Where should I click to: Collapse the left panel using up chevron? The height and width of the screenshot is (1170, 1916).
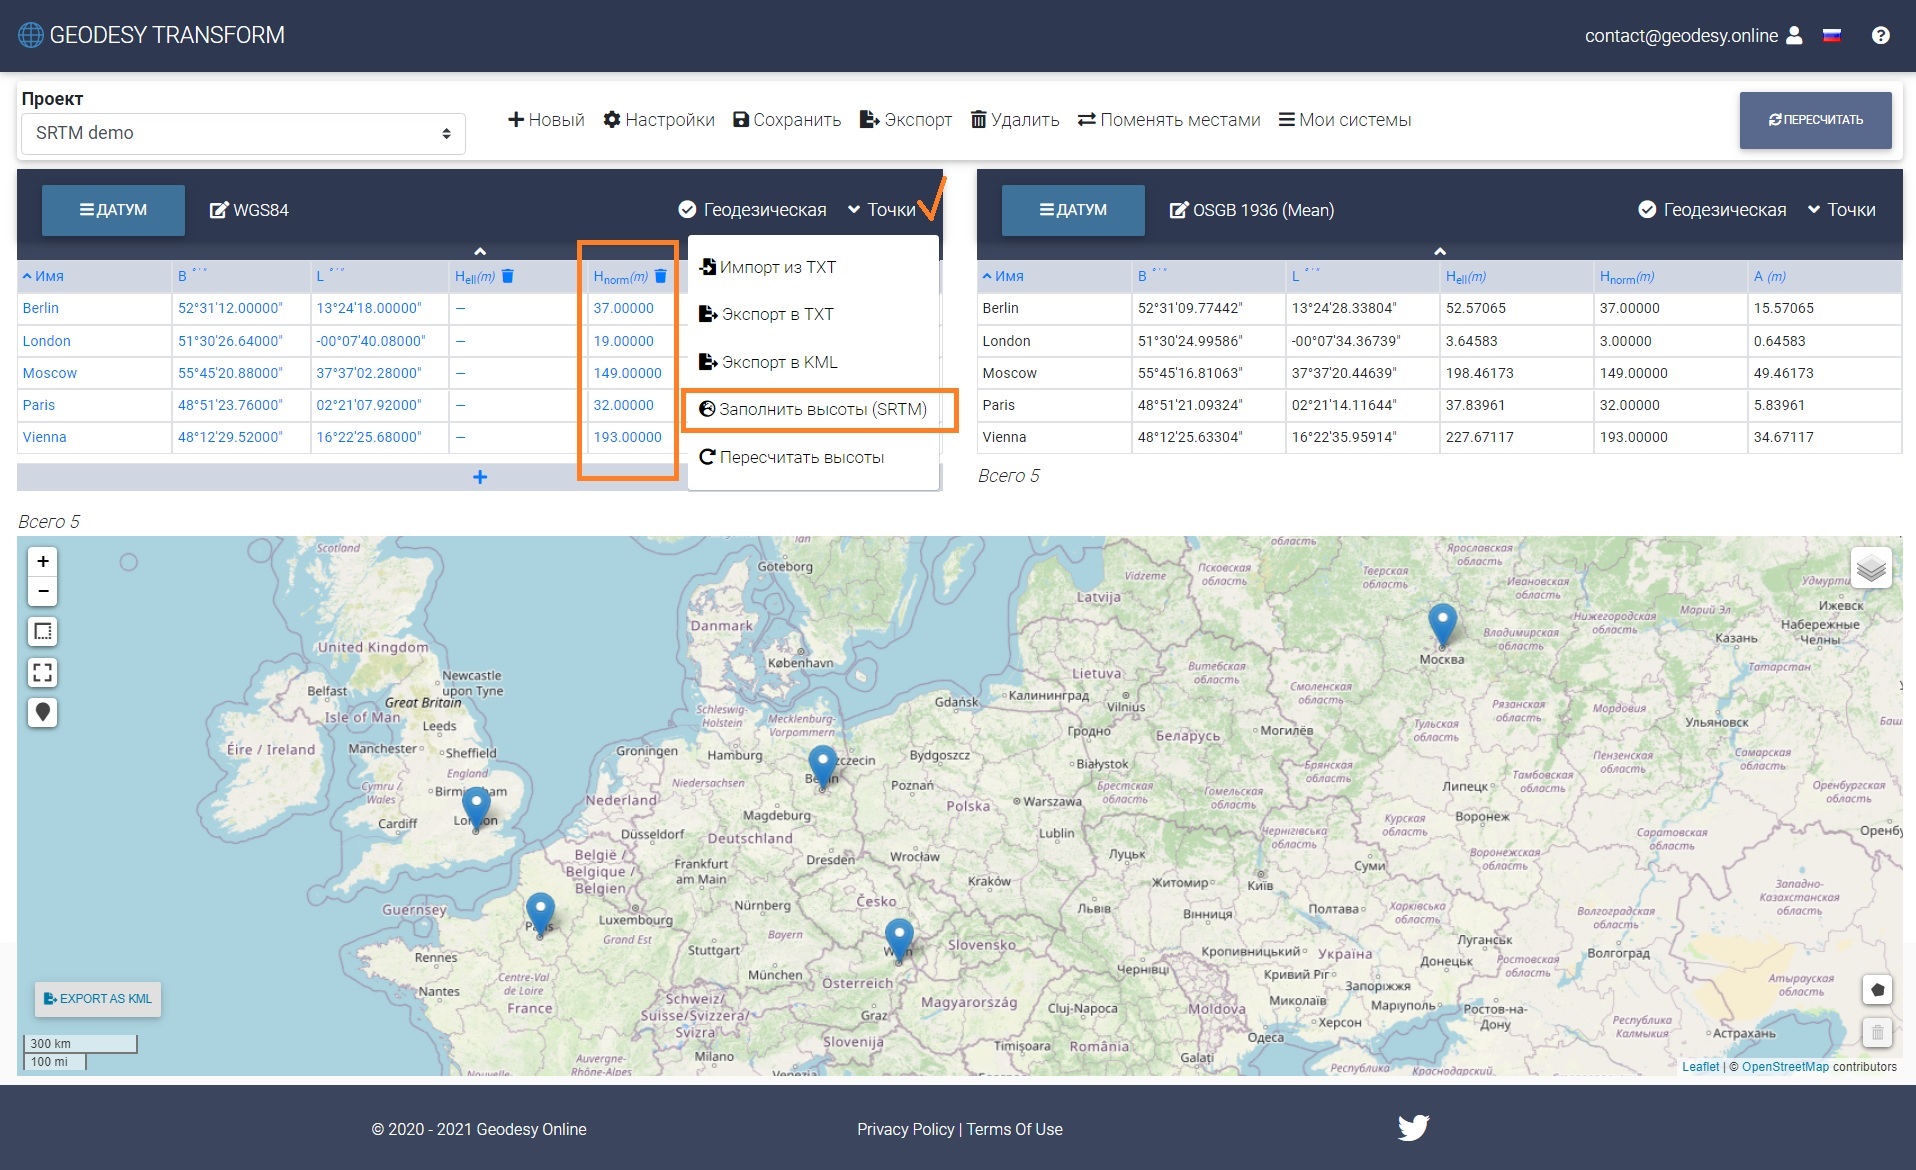coord(480,251)
